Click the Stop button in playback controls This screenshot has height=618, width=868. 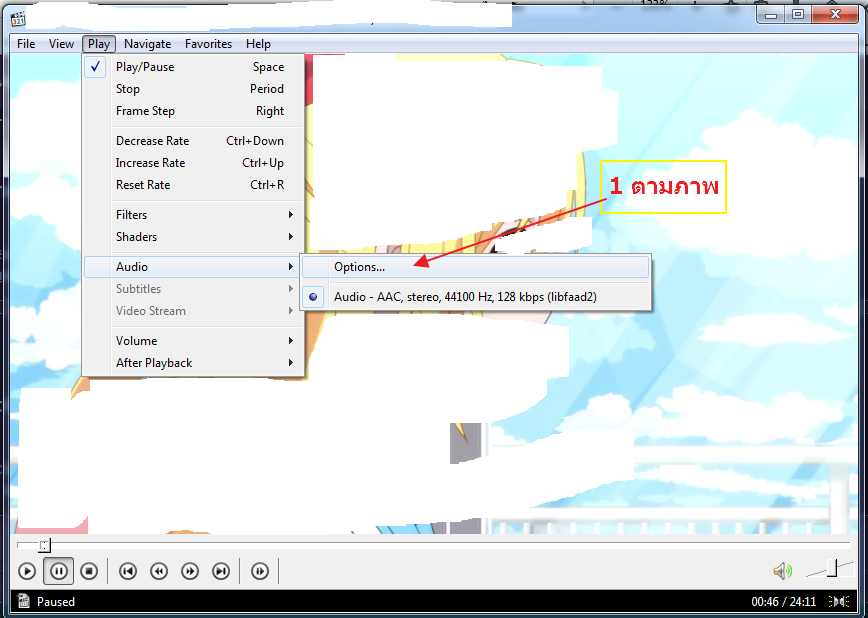[x=89, y=571]
